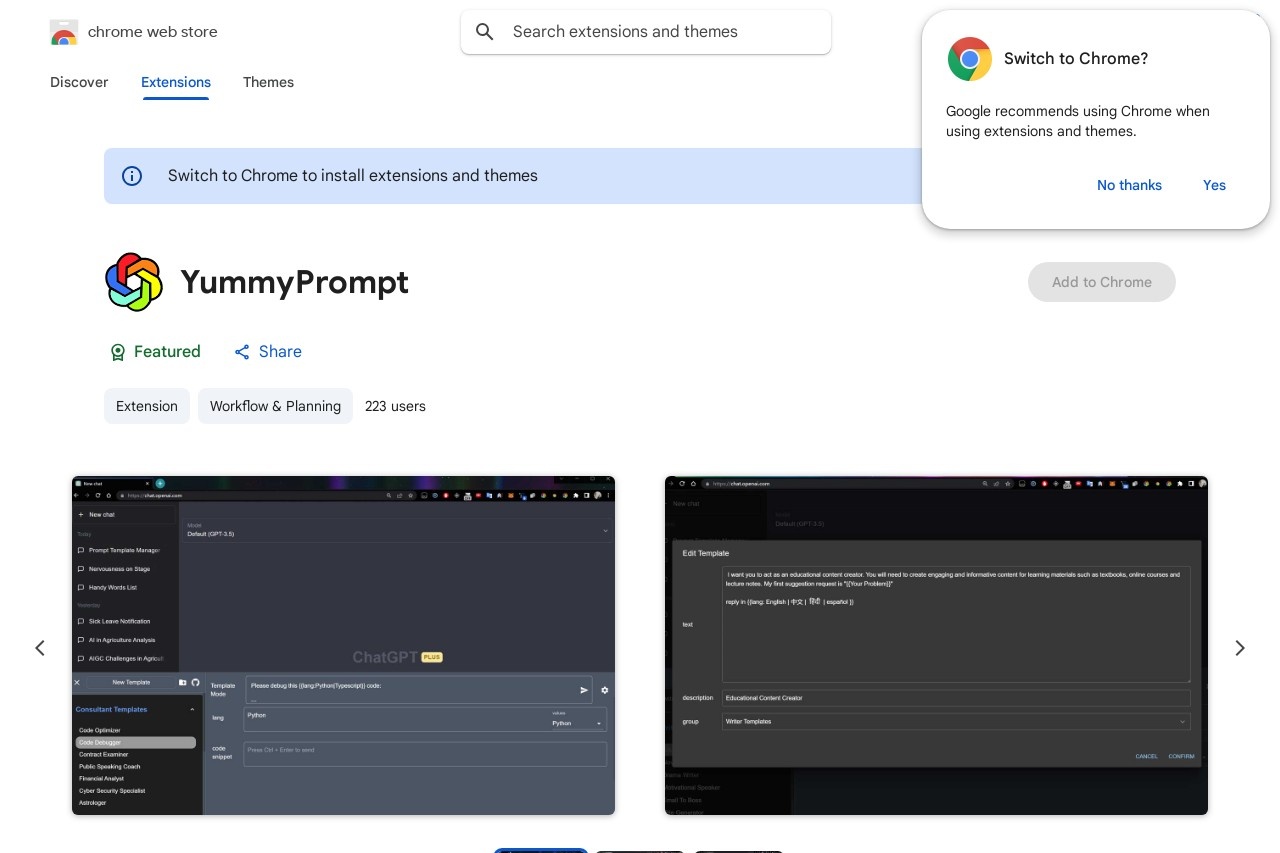The image size is (1280, 853).
Task: Confirm Switch to Chrome with Yes
Action: (x=1214, y=185)
